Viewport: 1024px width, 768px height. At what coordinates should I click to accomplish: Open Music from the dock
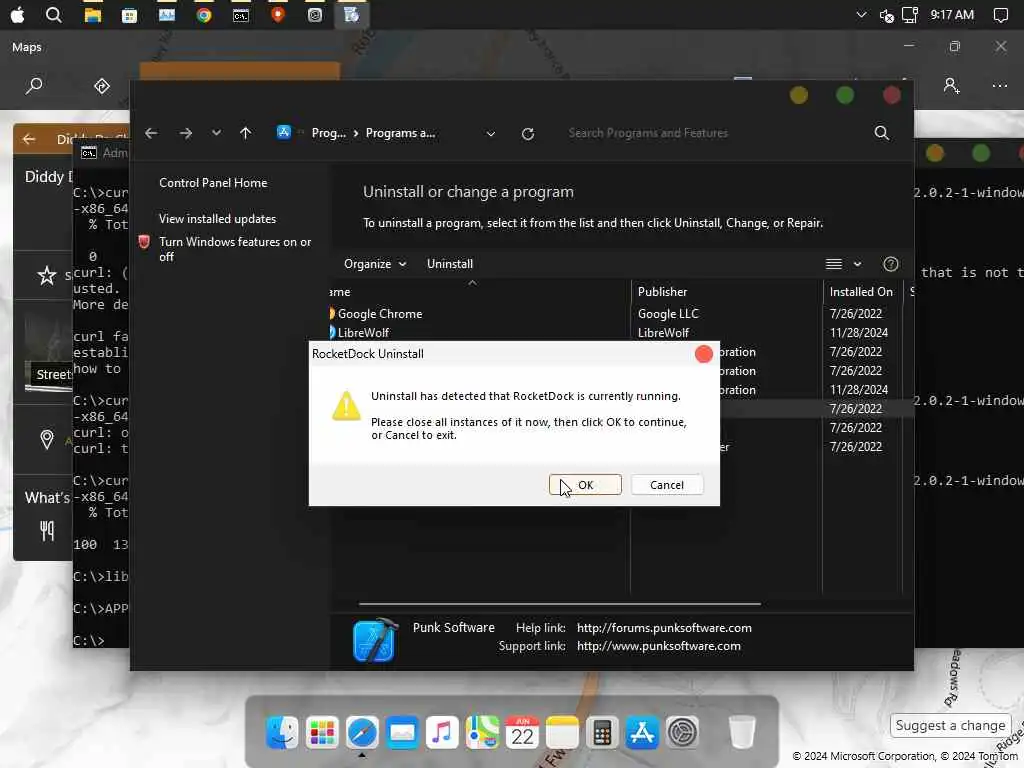coord(442,732)
